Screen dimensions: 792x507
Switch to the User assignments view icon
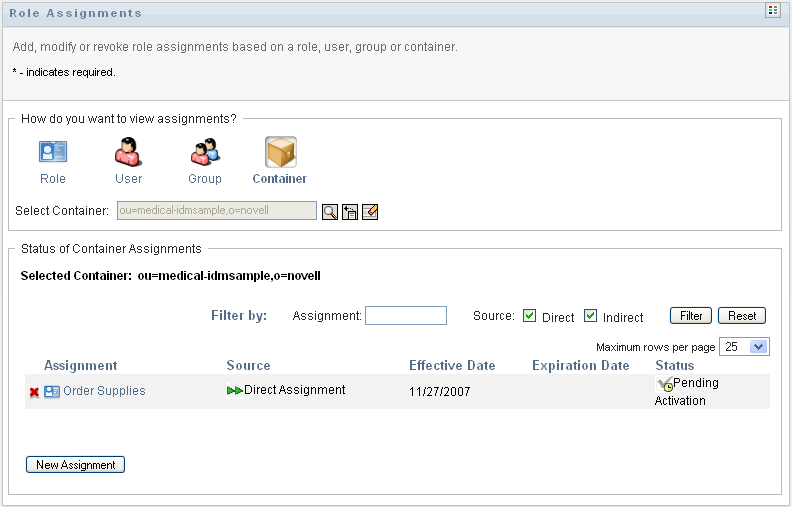128,153
